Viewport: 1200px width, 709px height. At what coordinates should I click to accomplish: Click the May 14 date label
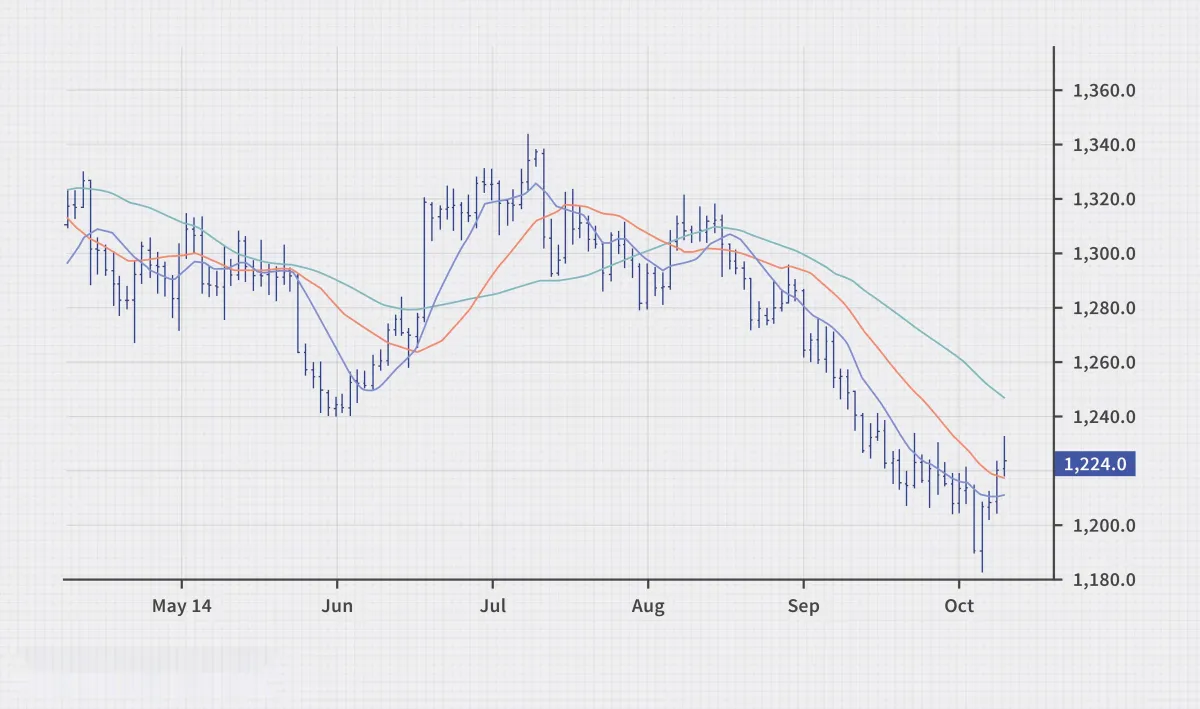(182, 606)
